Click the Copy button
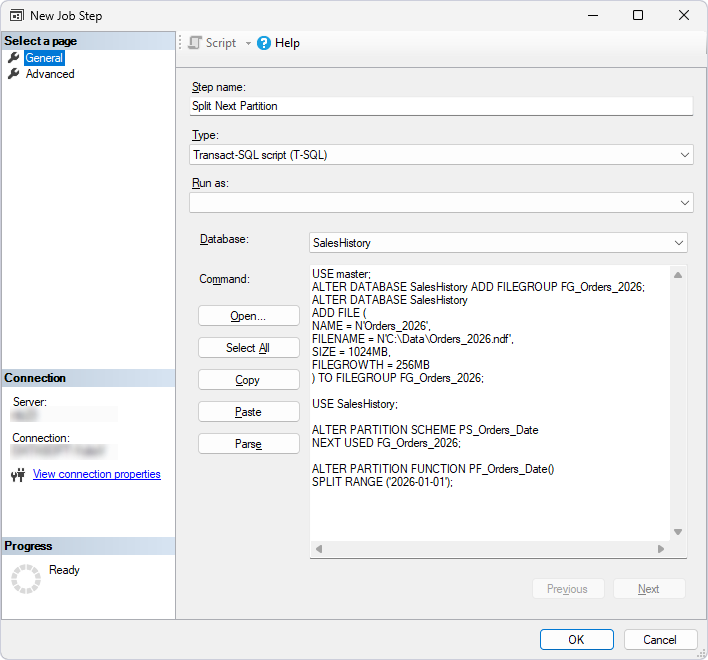Image resolution: width=708 pixels, height=660 pixels. pyautogui.click(x=248, y=380)
